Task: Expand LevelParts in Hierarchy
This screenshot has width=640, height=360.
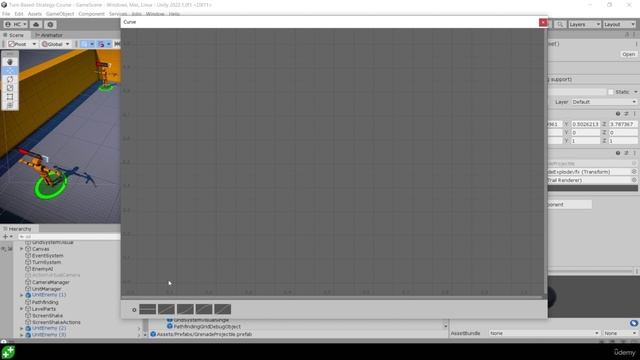Action: click(22, 309)
